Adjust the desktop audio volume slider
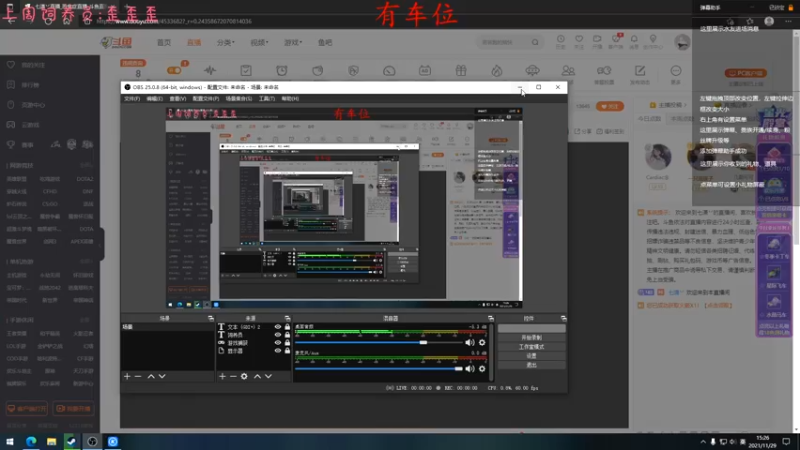Viewport: 800px width, 450px height. click(x=379, y=342)
